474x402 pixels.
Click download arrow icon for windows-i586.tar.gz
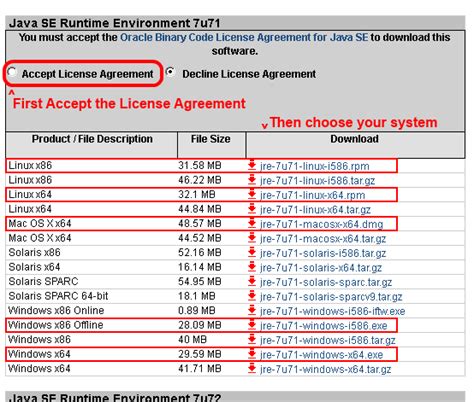click(252, 339)
